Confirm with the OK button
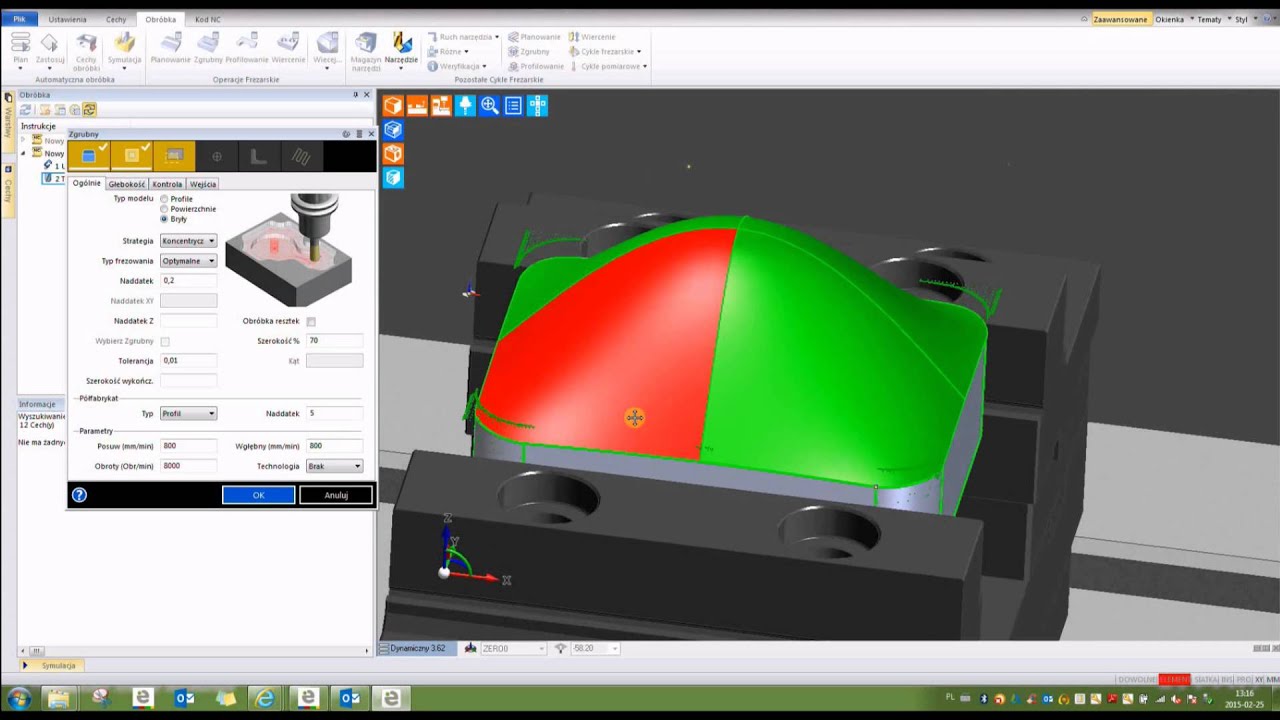This screenshot has width=1280, height=720. 258,495
